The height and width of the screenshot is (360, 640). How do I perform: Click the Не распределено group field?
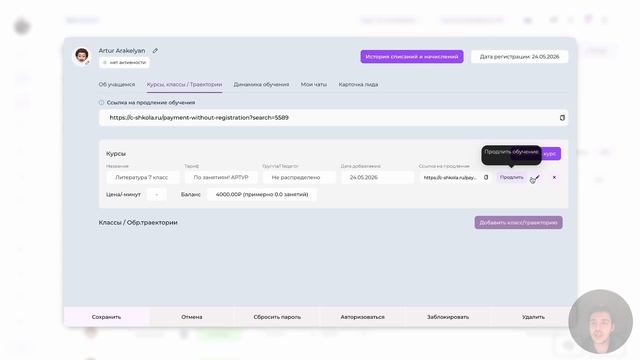pos(299,178)
